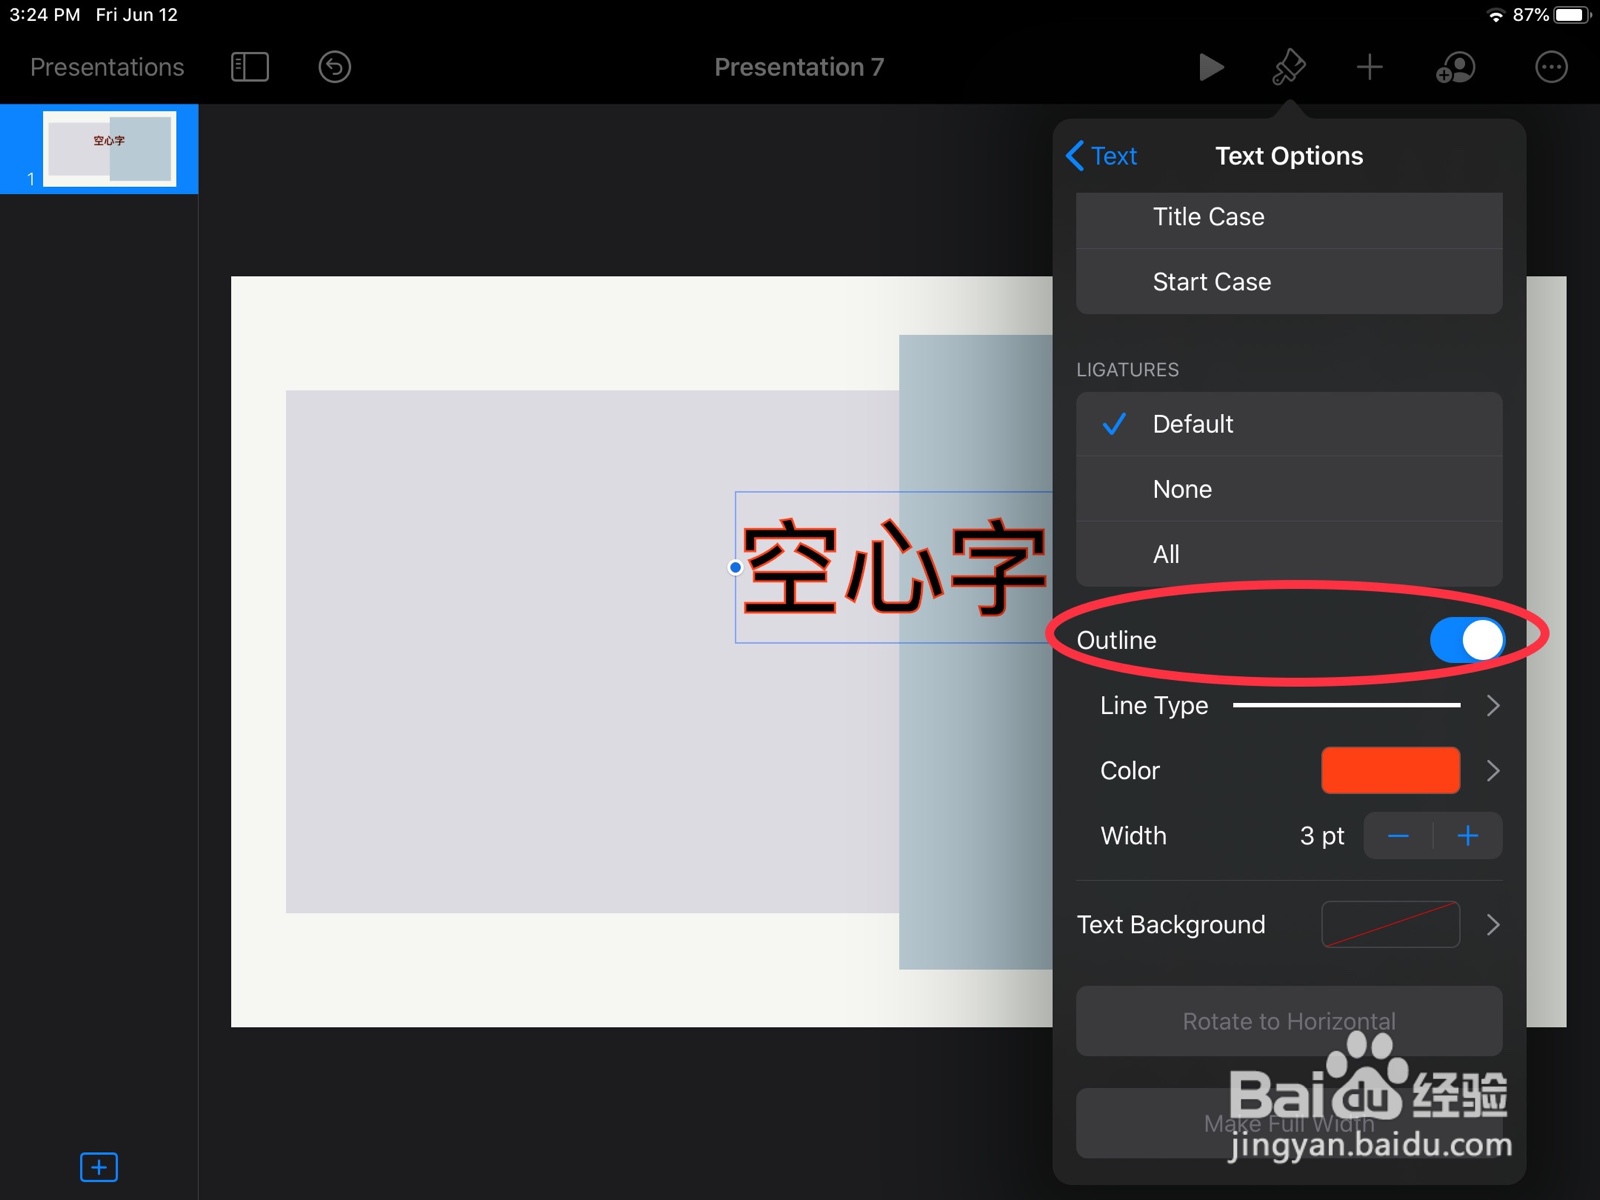This screenshot has width=1600, height=1200.
Task: Tap the Text Background fill swatch
Action: click(x=1390, y=925)
